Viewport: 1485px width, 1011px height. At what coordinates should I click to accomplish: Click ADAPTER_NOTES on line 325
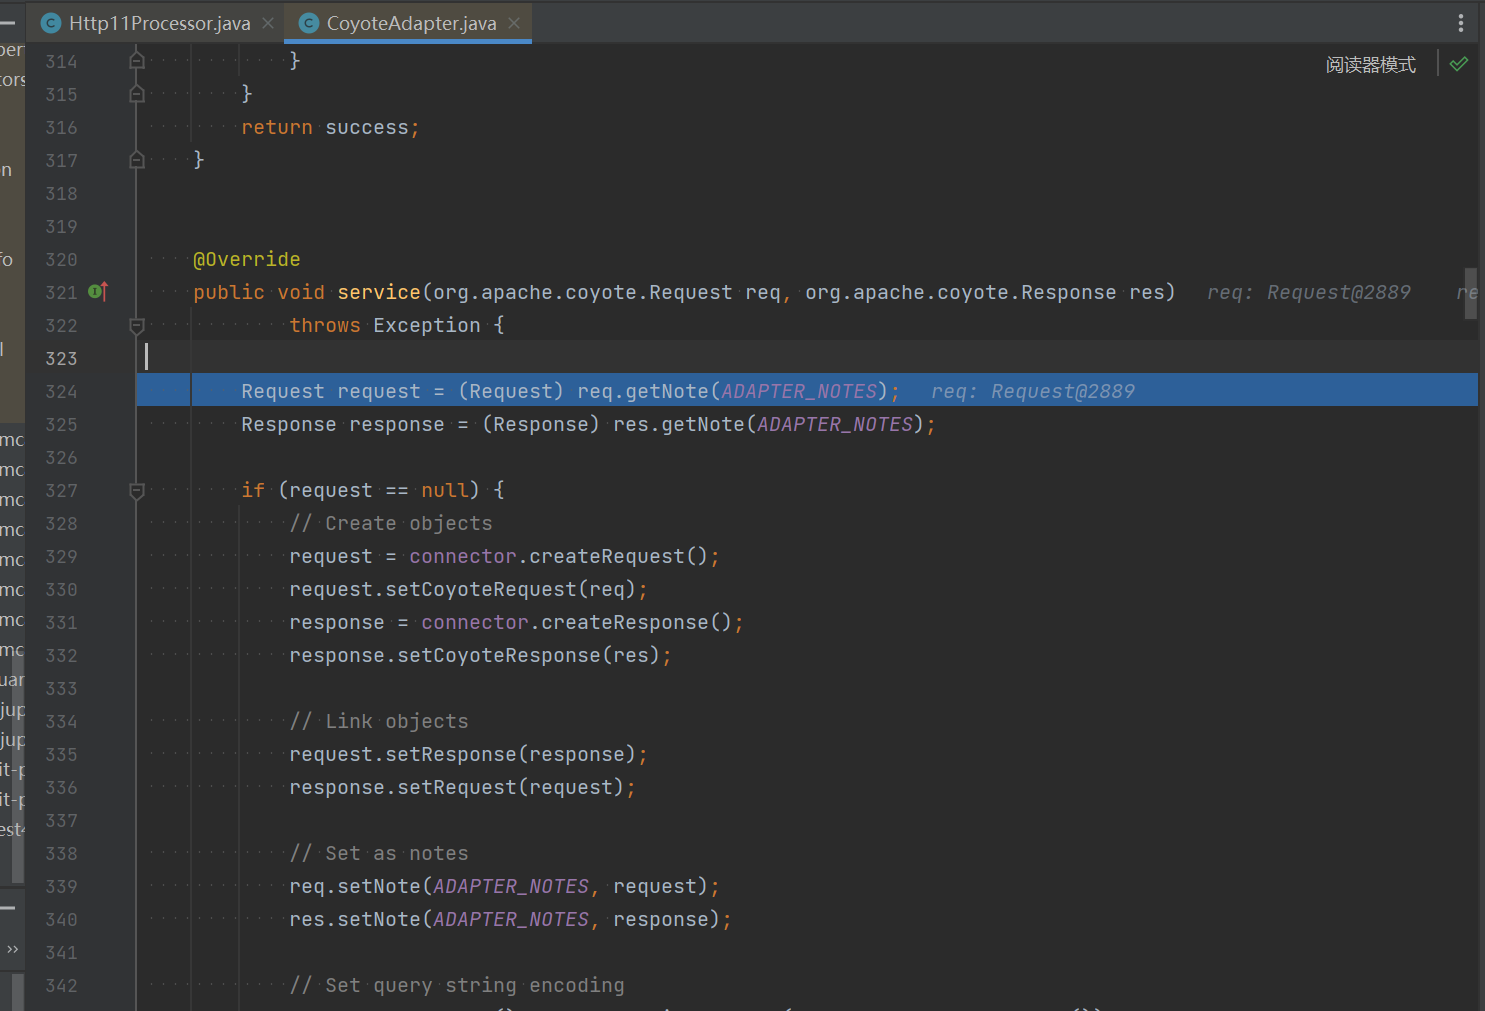click(x=835, y=424)
